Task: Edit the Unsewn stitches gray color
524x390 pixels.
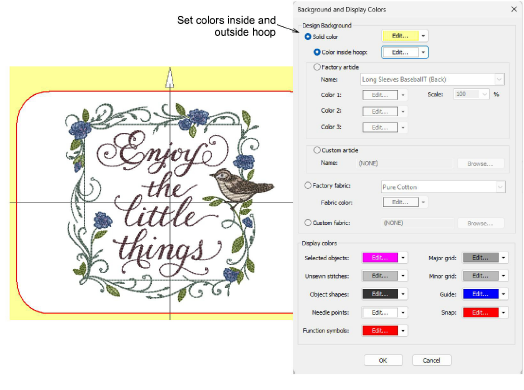Action: click(380, 276)
